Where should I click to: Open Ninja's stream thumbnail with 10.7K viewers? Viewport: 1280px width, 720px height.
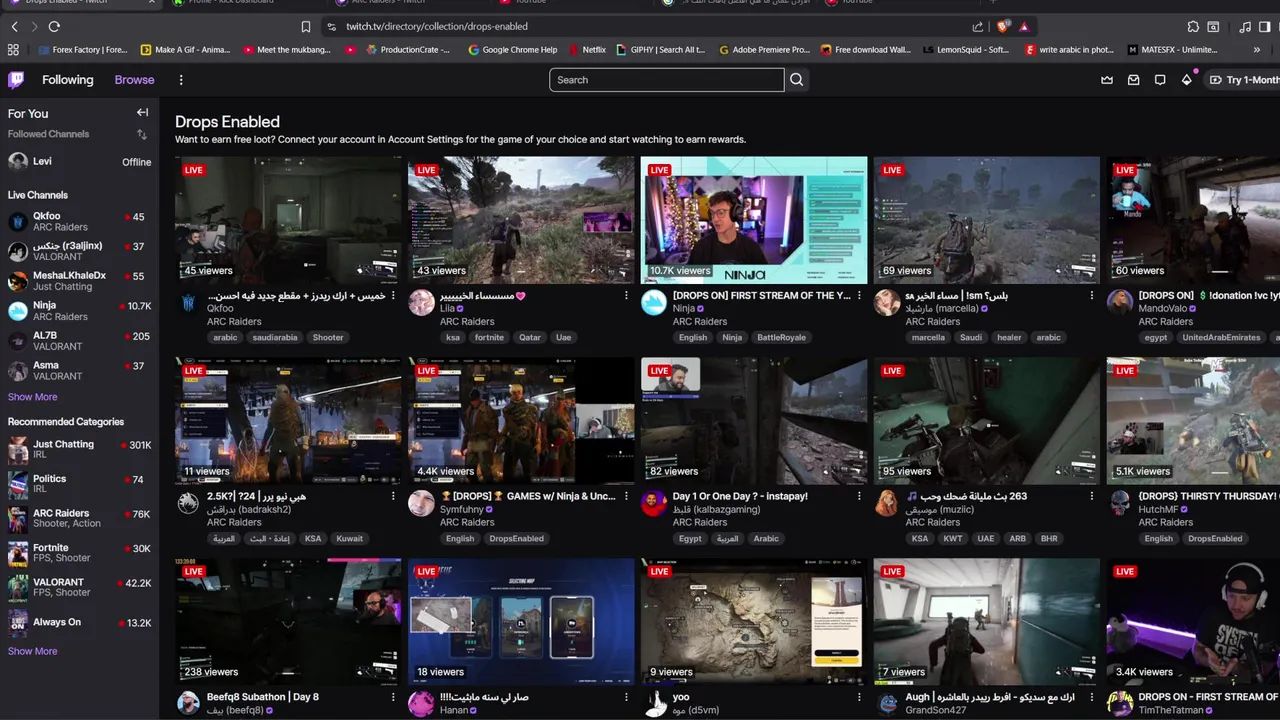(754, 220)
